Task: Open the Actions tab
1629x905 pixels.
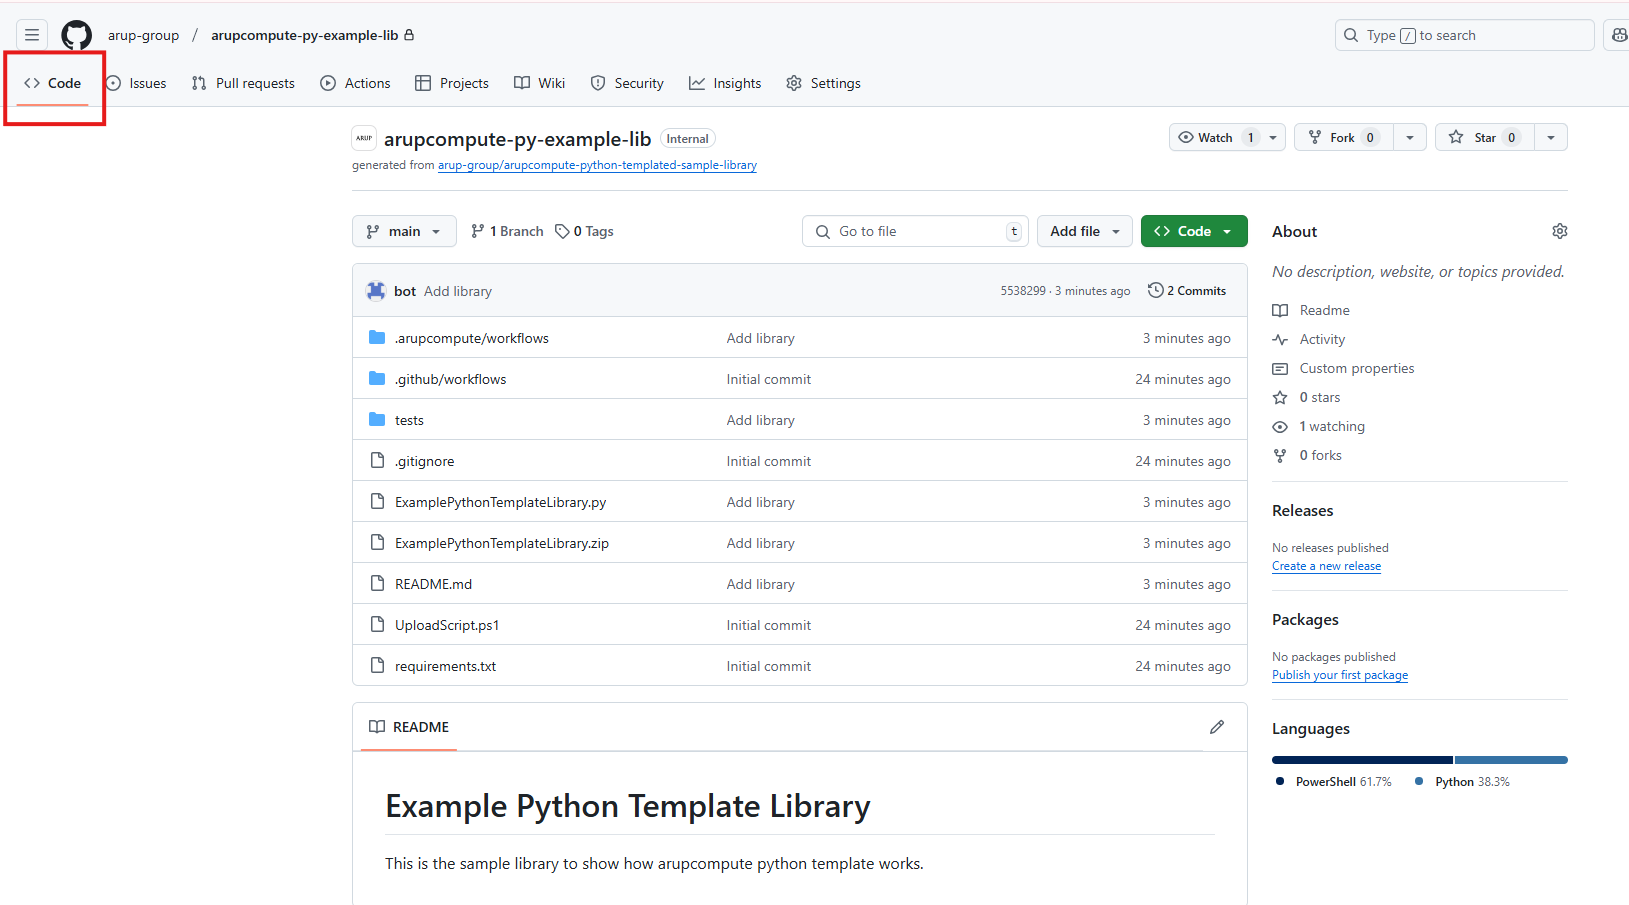Action: (x=355, y=83)
